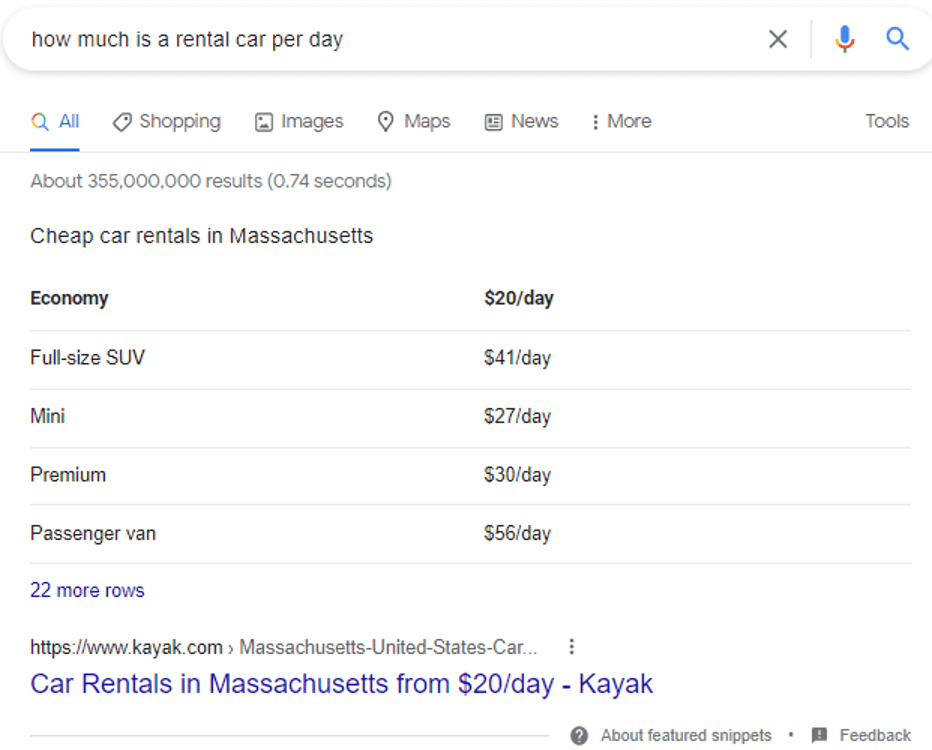
Task: Click the Images photo icon
Action: pos(263,121)
